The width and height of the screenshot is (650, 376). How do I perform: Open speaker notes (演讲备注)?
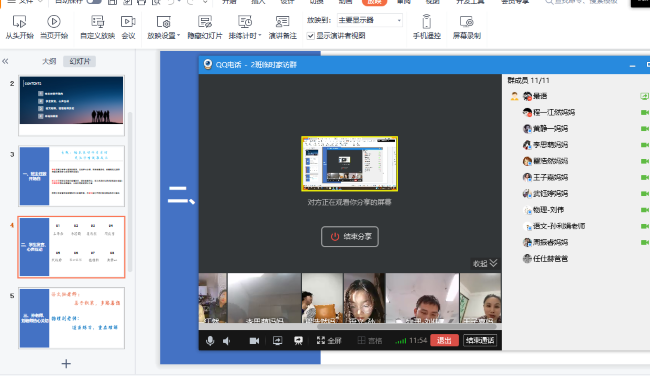click(282, 27)
